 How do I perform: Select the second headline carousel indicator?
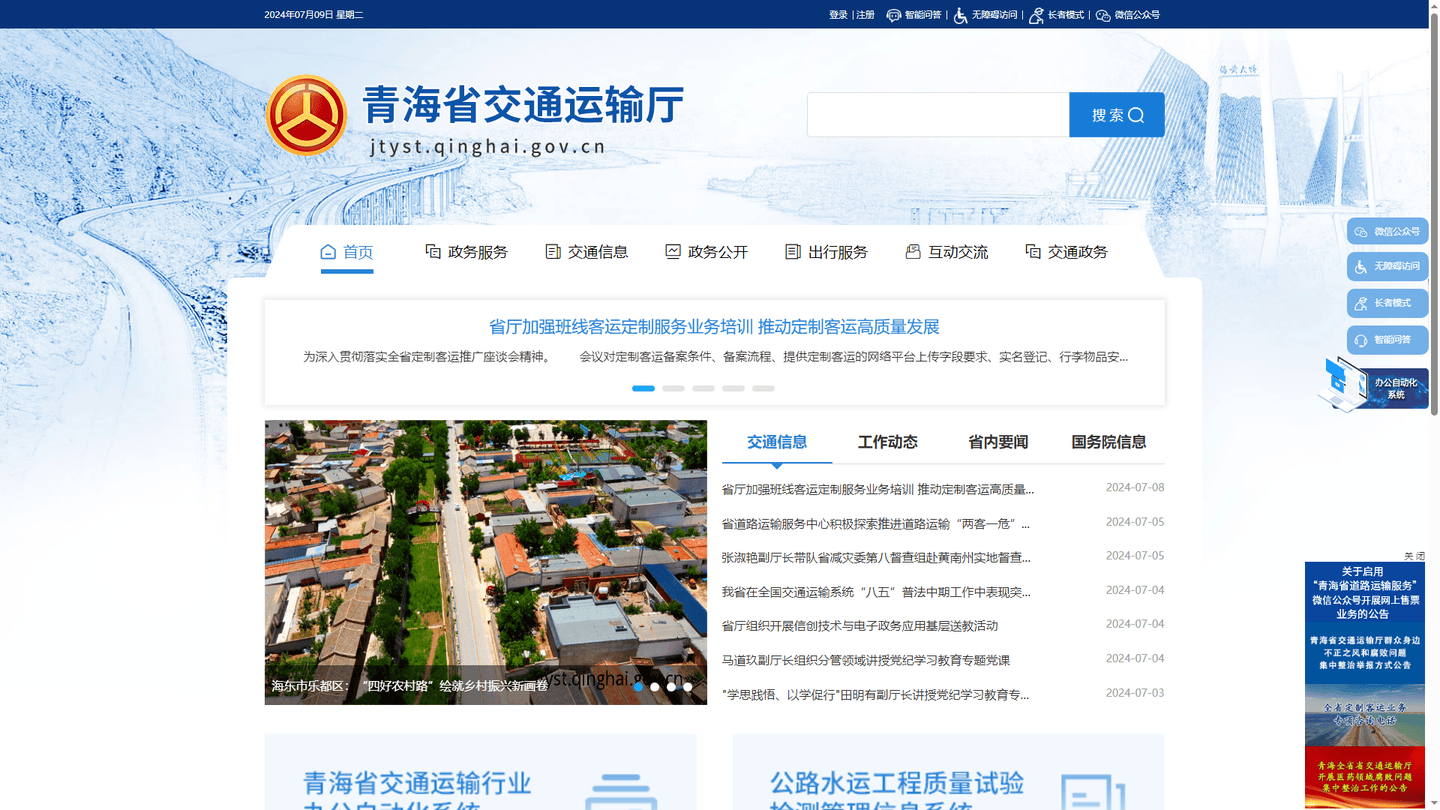[673, 388]
